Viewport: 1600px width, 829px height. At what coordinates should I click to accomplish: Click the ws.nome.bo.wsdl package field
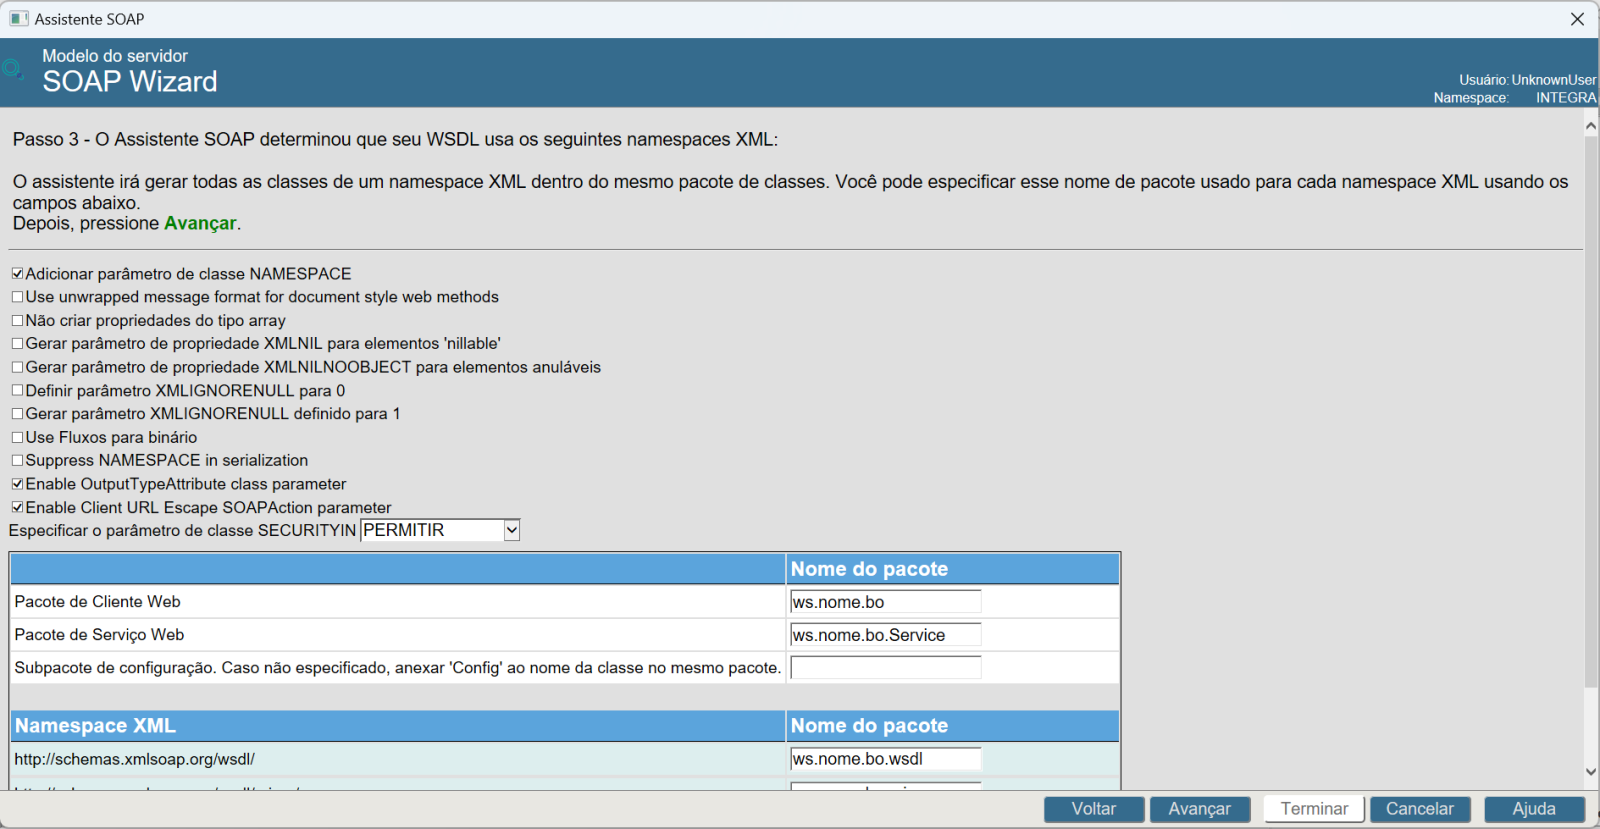[x=885, y=759]
